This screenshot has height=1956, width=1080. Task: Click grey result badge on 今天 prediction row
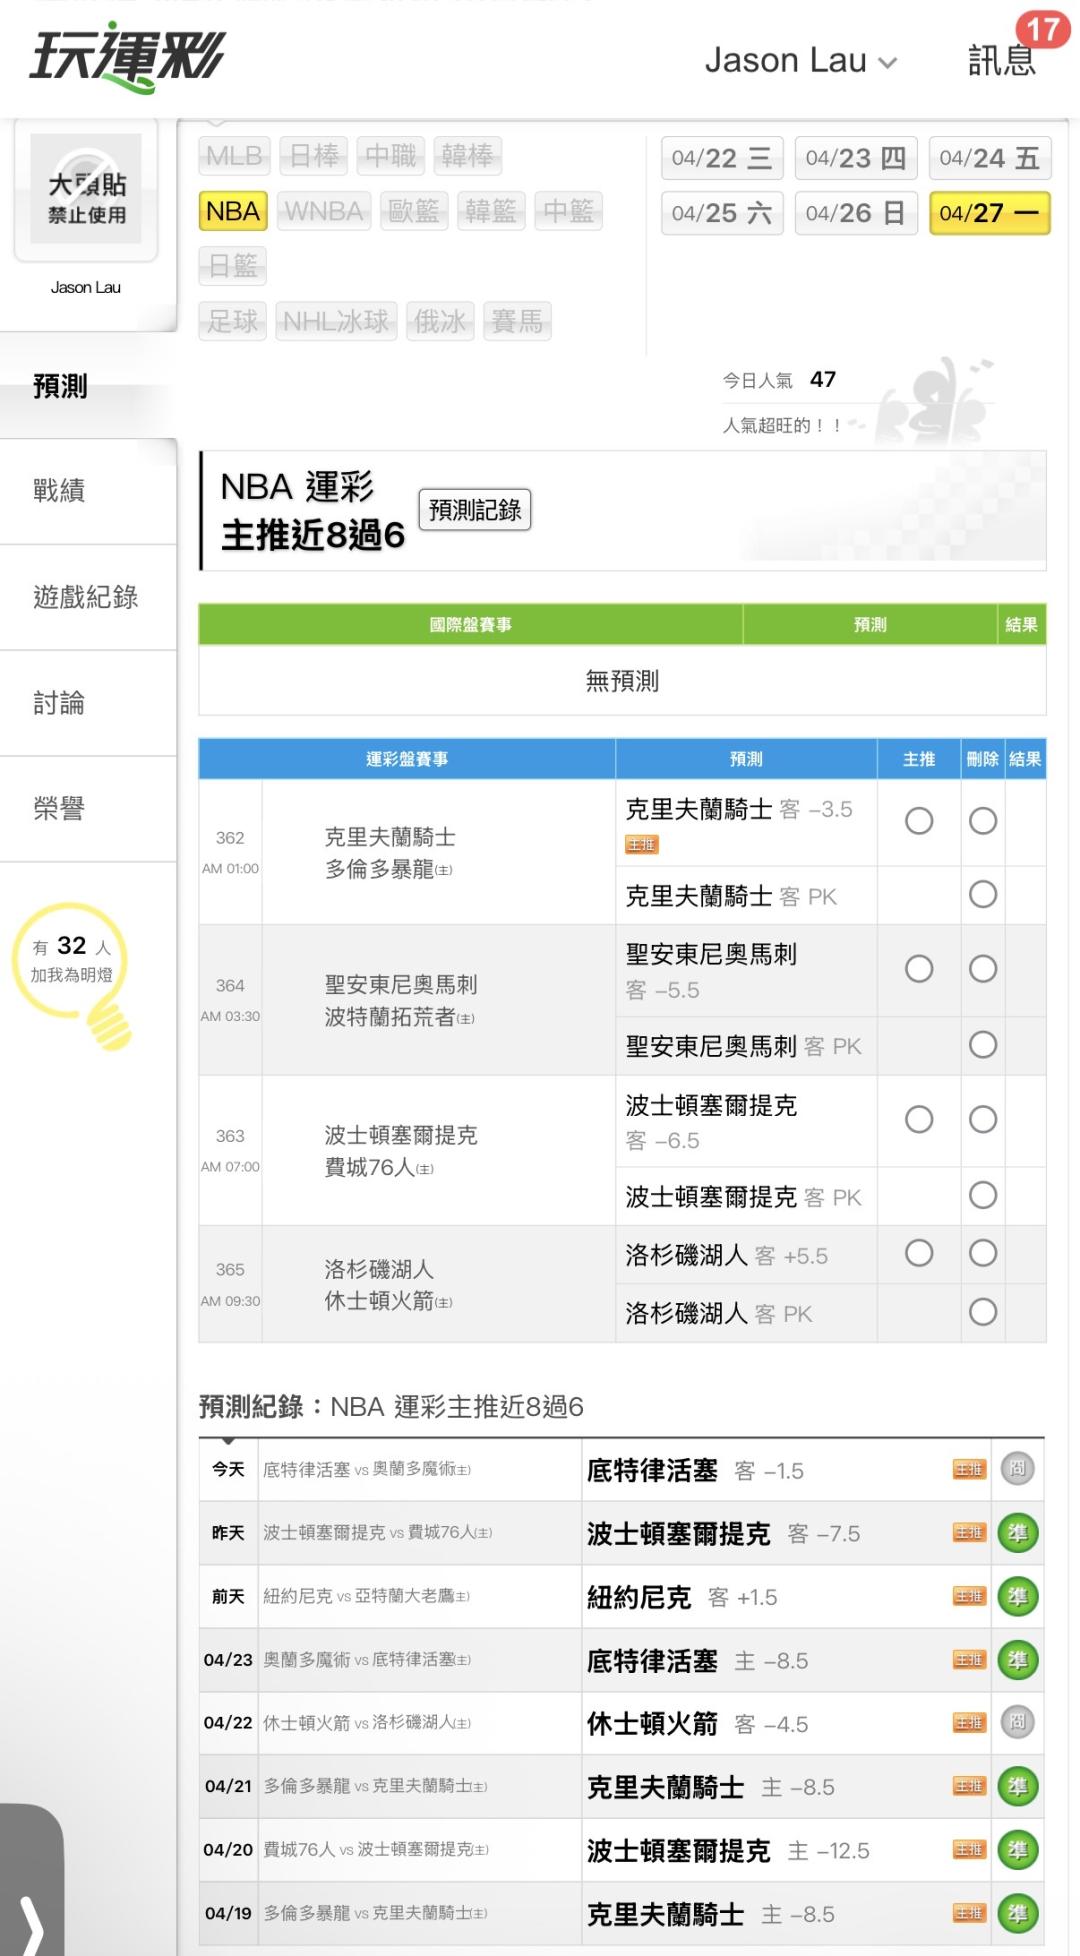click(1017, 1469)
